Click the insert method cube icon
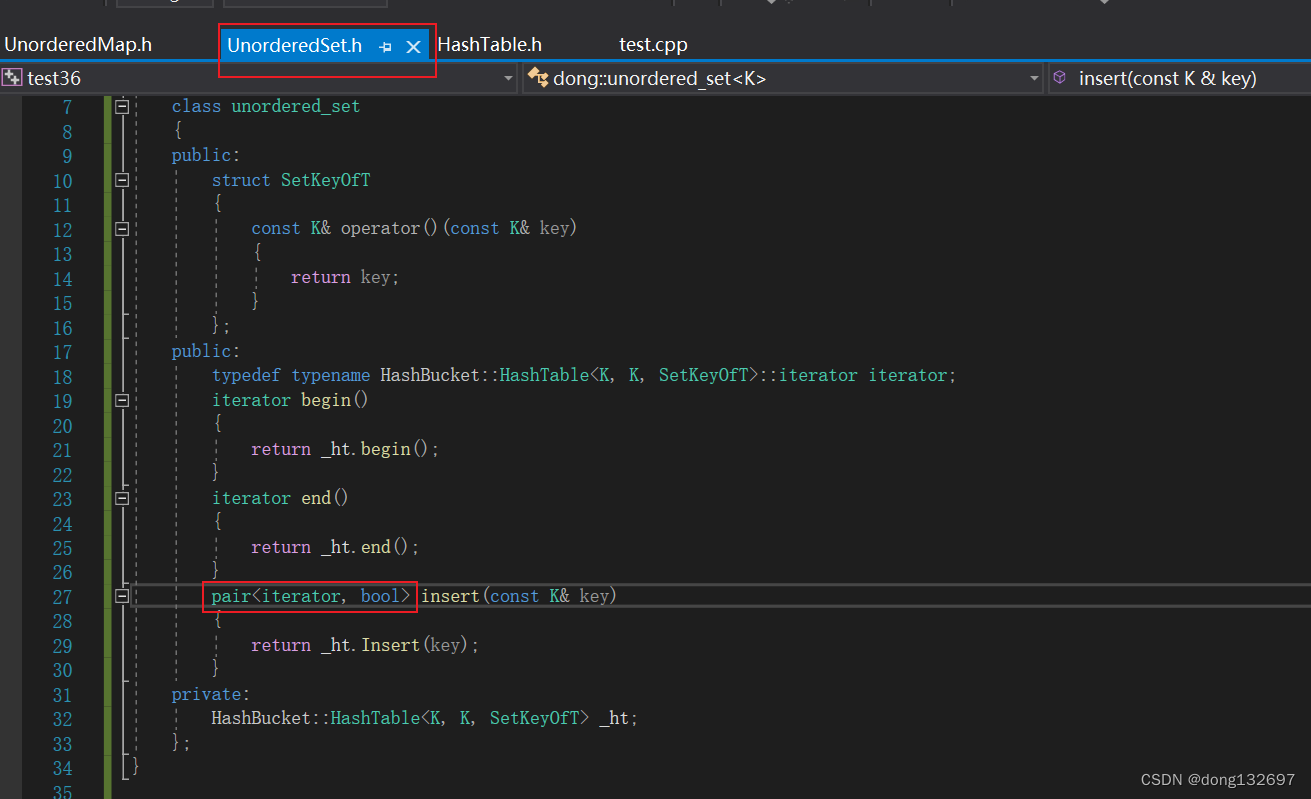Image resolution: width=1311 pixels, height=799 pixels. tap(1061, 78)
